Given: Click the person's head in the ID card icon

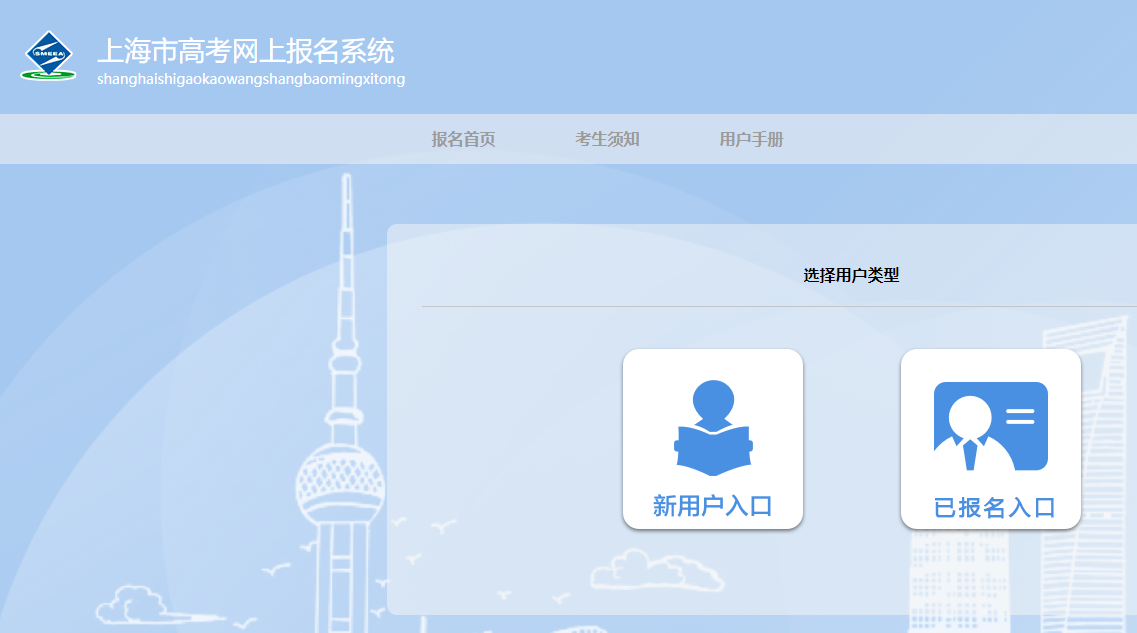Looking at the screenshot, I should (x=970, y=416).
